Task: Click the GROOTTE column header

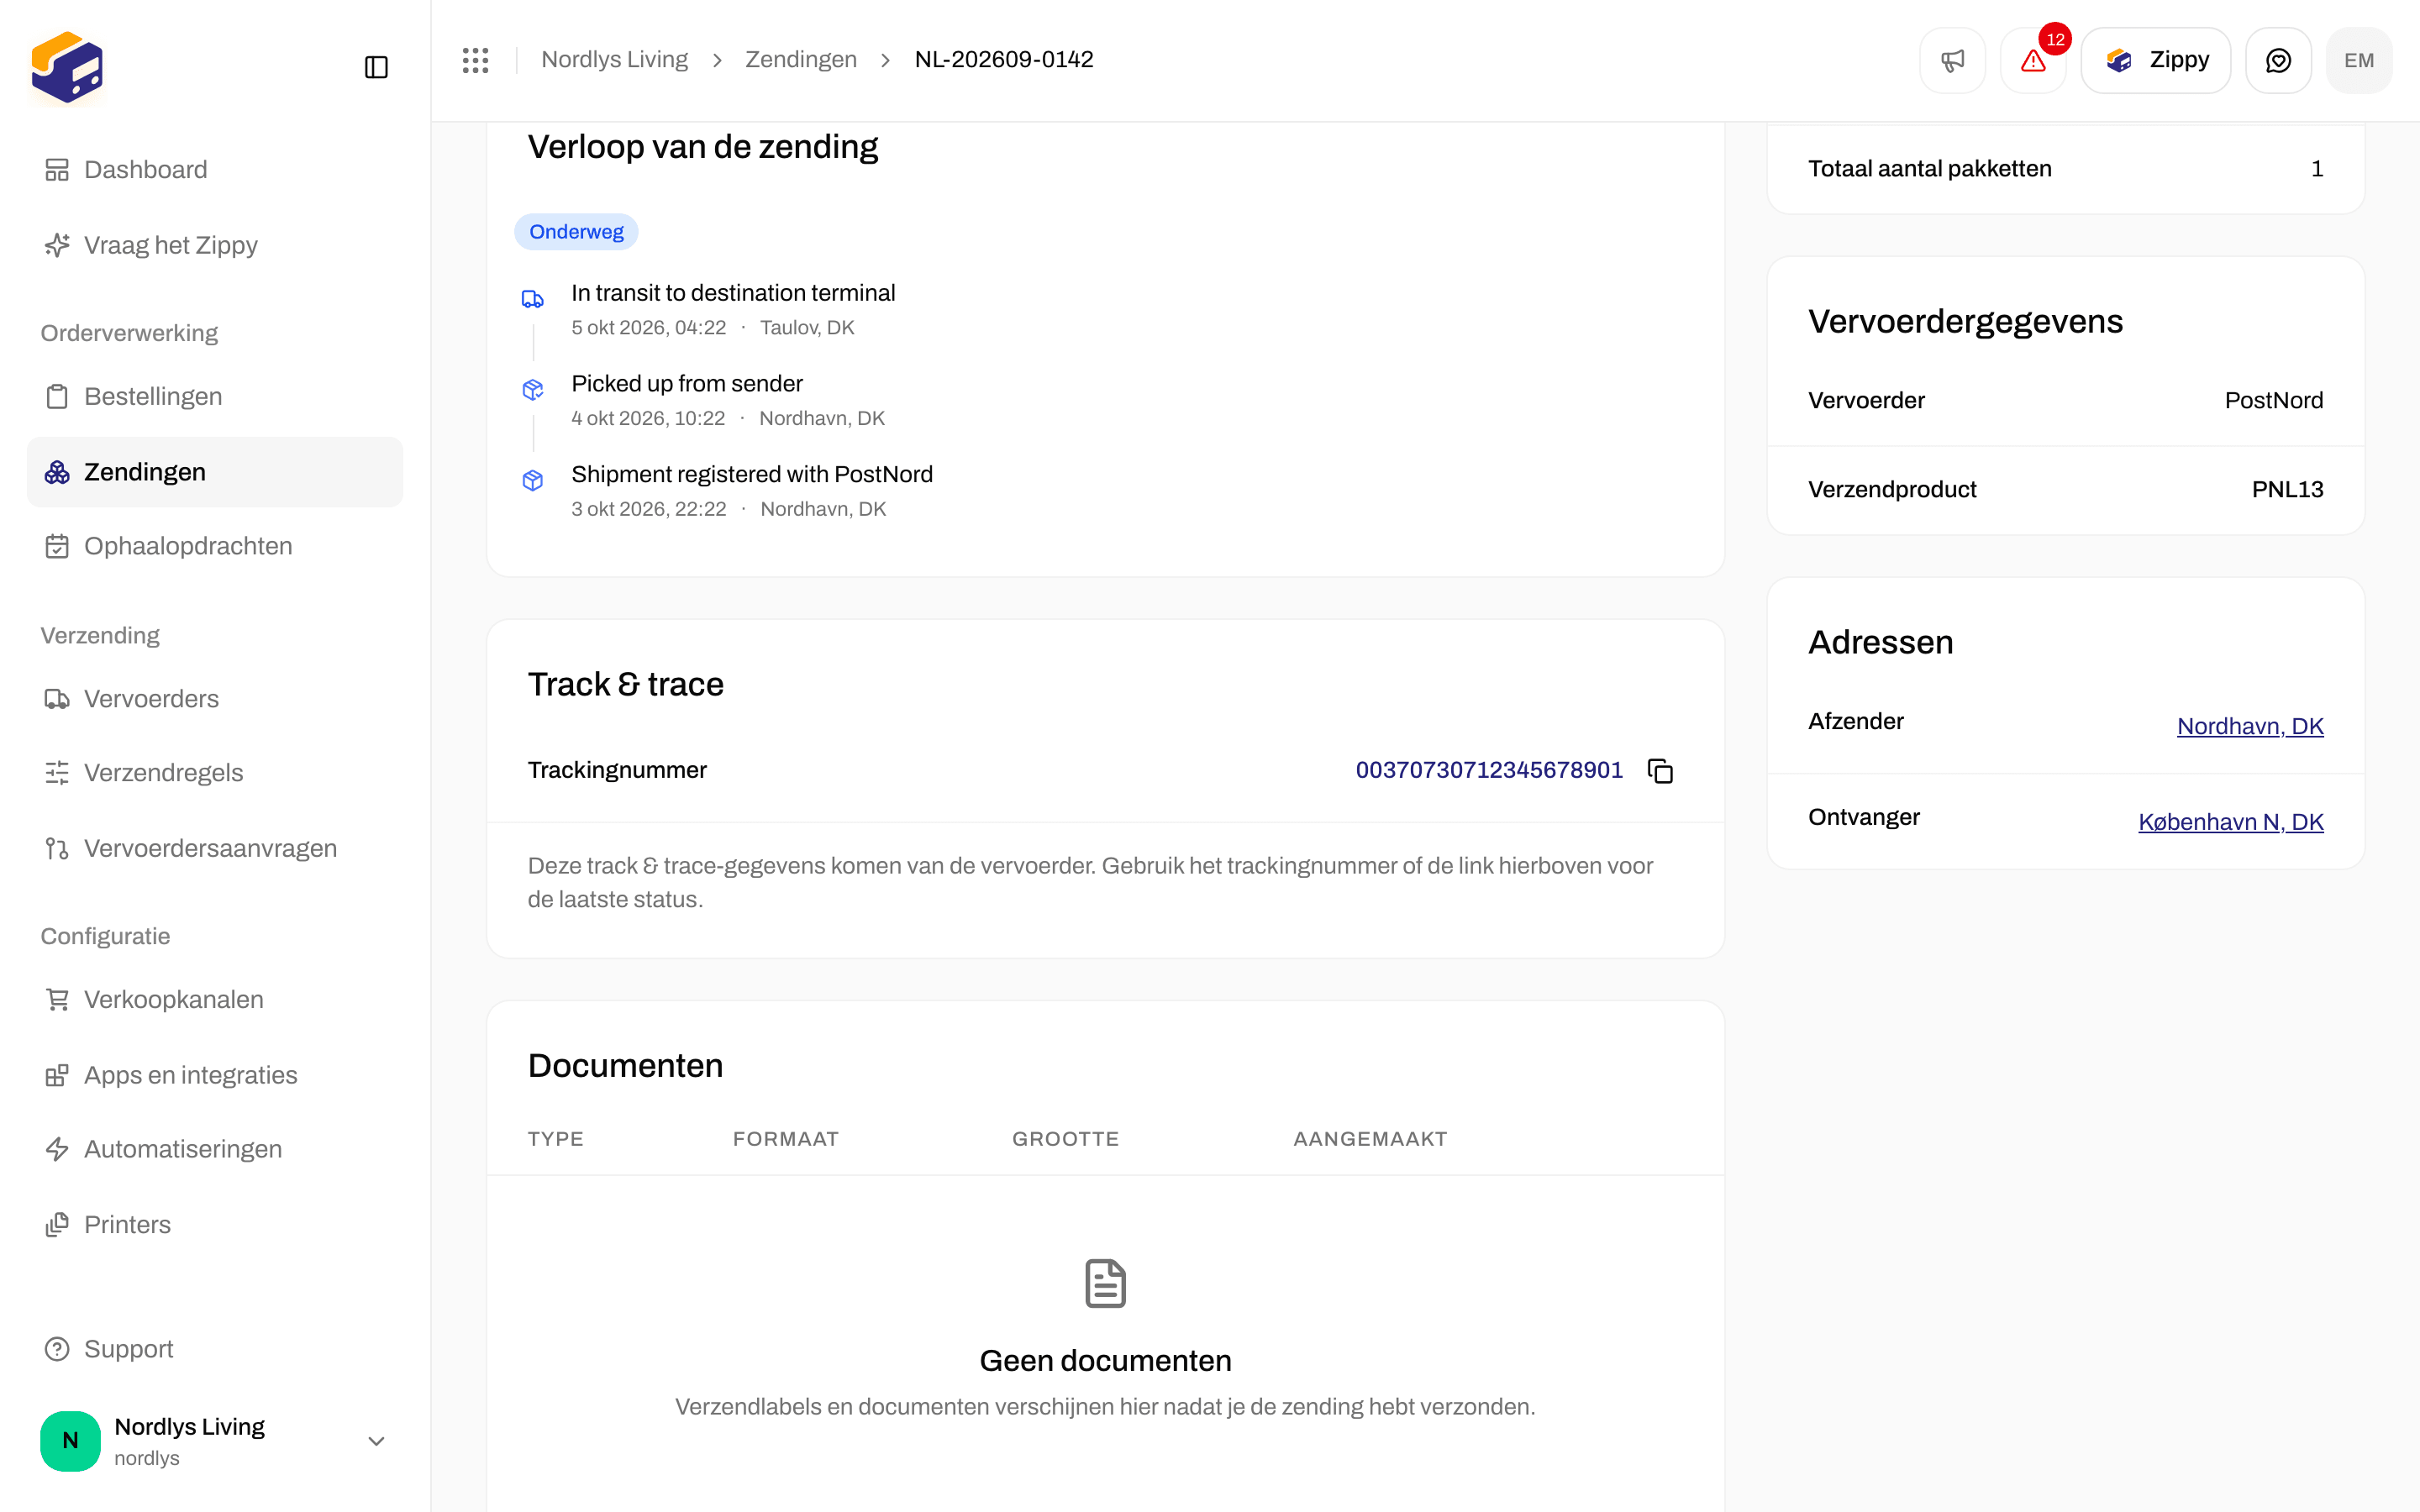Action: point(1066,1139)
